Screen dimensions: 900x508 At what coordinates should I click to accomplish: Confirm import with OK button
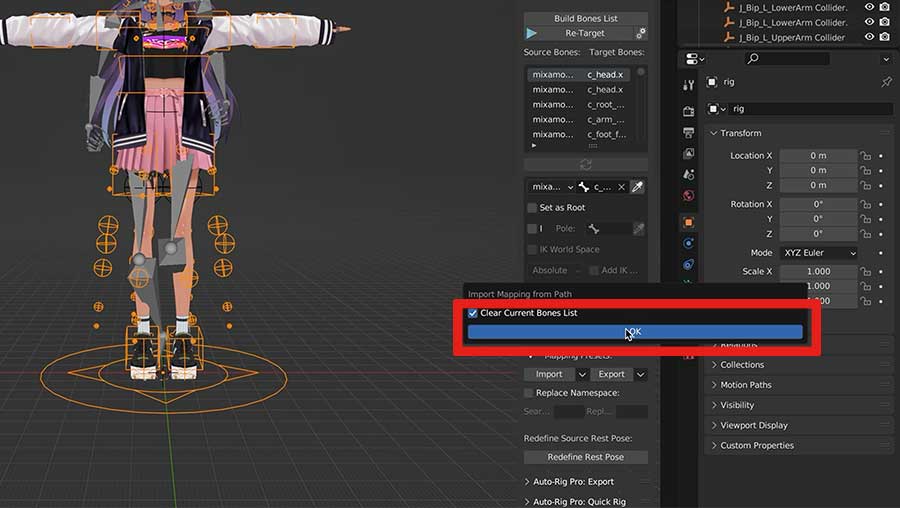635,332
